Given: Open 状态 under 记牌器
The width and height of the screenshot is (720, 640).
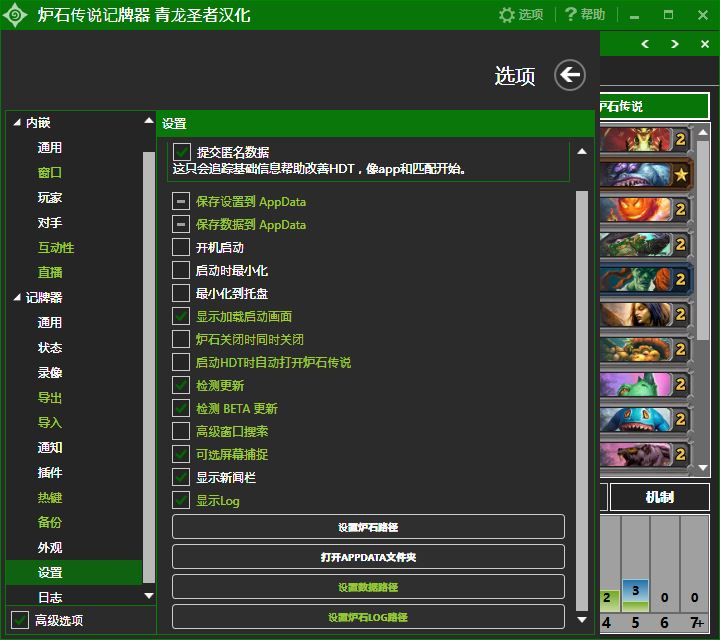Looking at the screenshot, I should [x=50, y=348].
